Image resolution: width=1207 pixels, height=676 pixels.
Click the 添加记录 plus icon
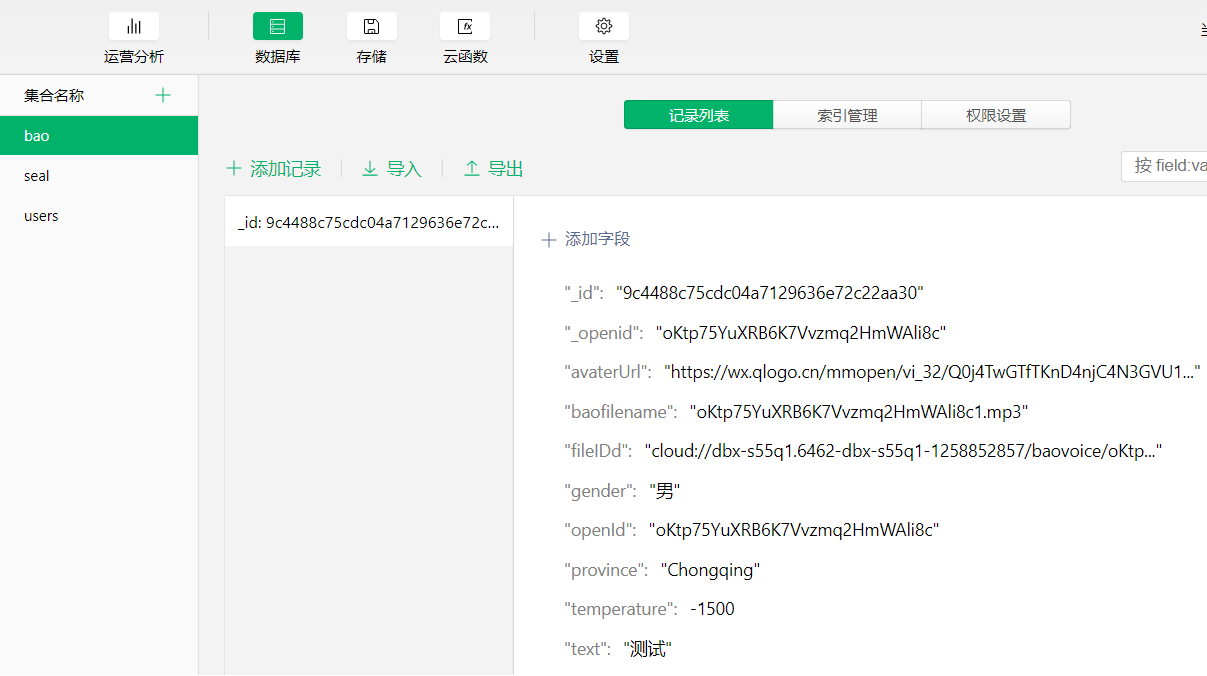pos(234,169)
